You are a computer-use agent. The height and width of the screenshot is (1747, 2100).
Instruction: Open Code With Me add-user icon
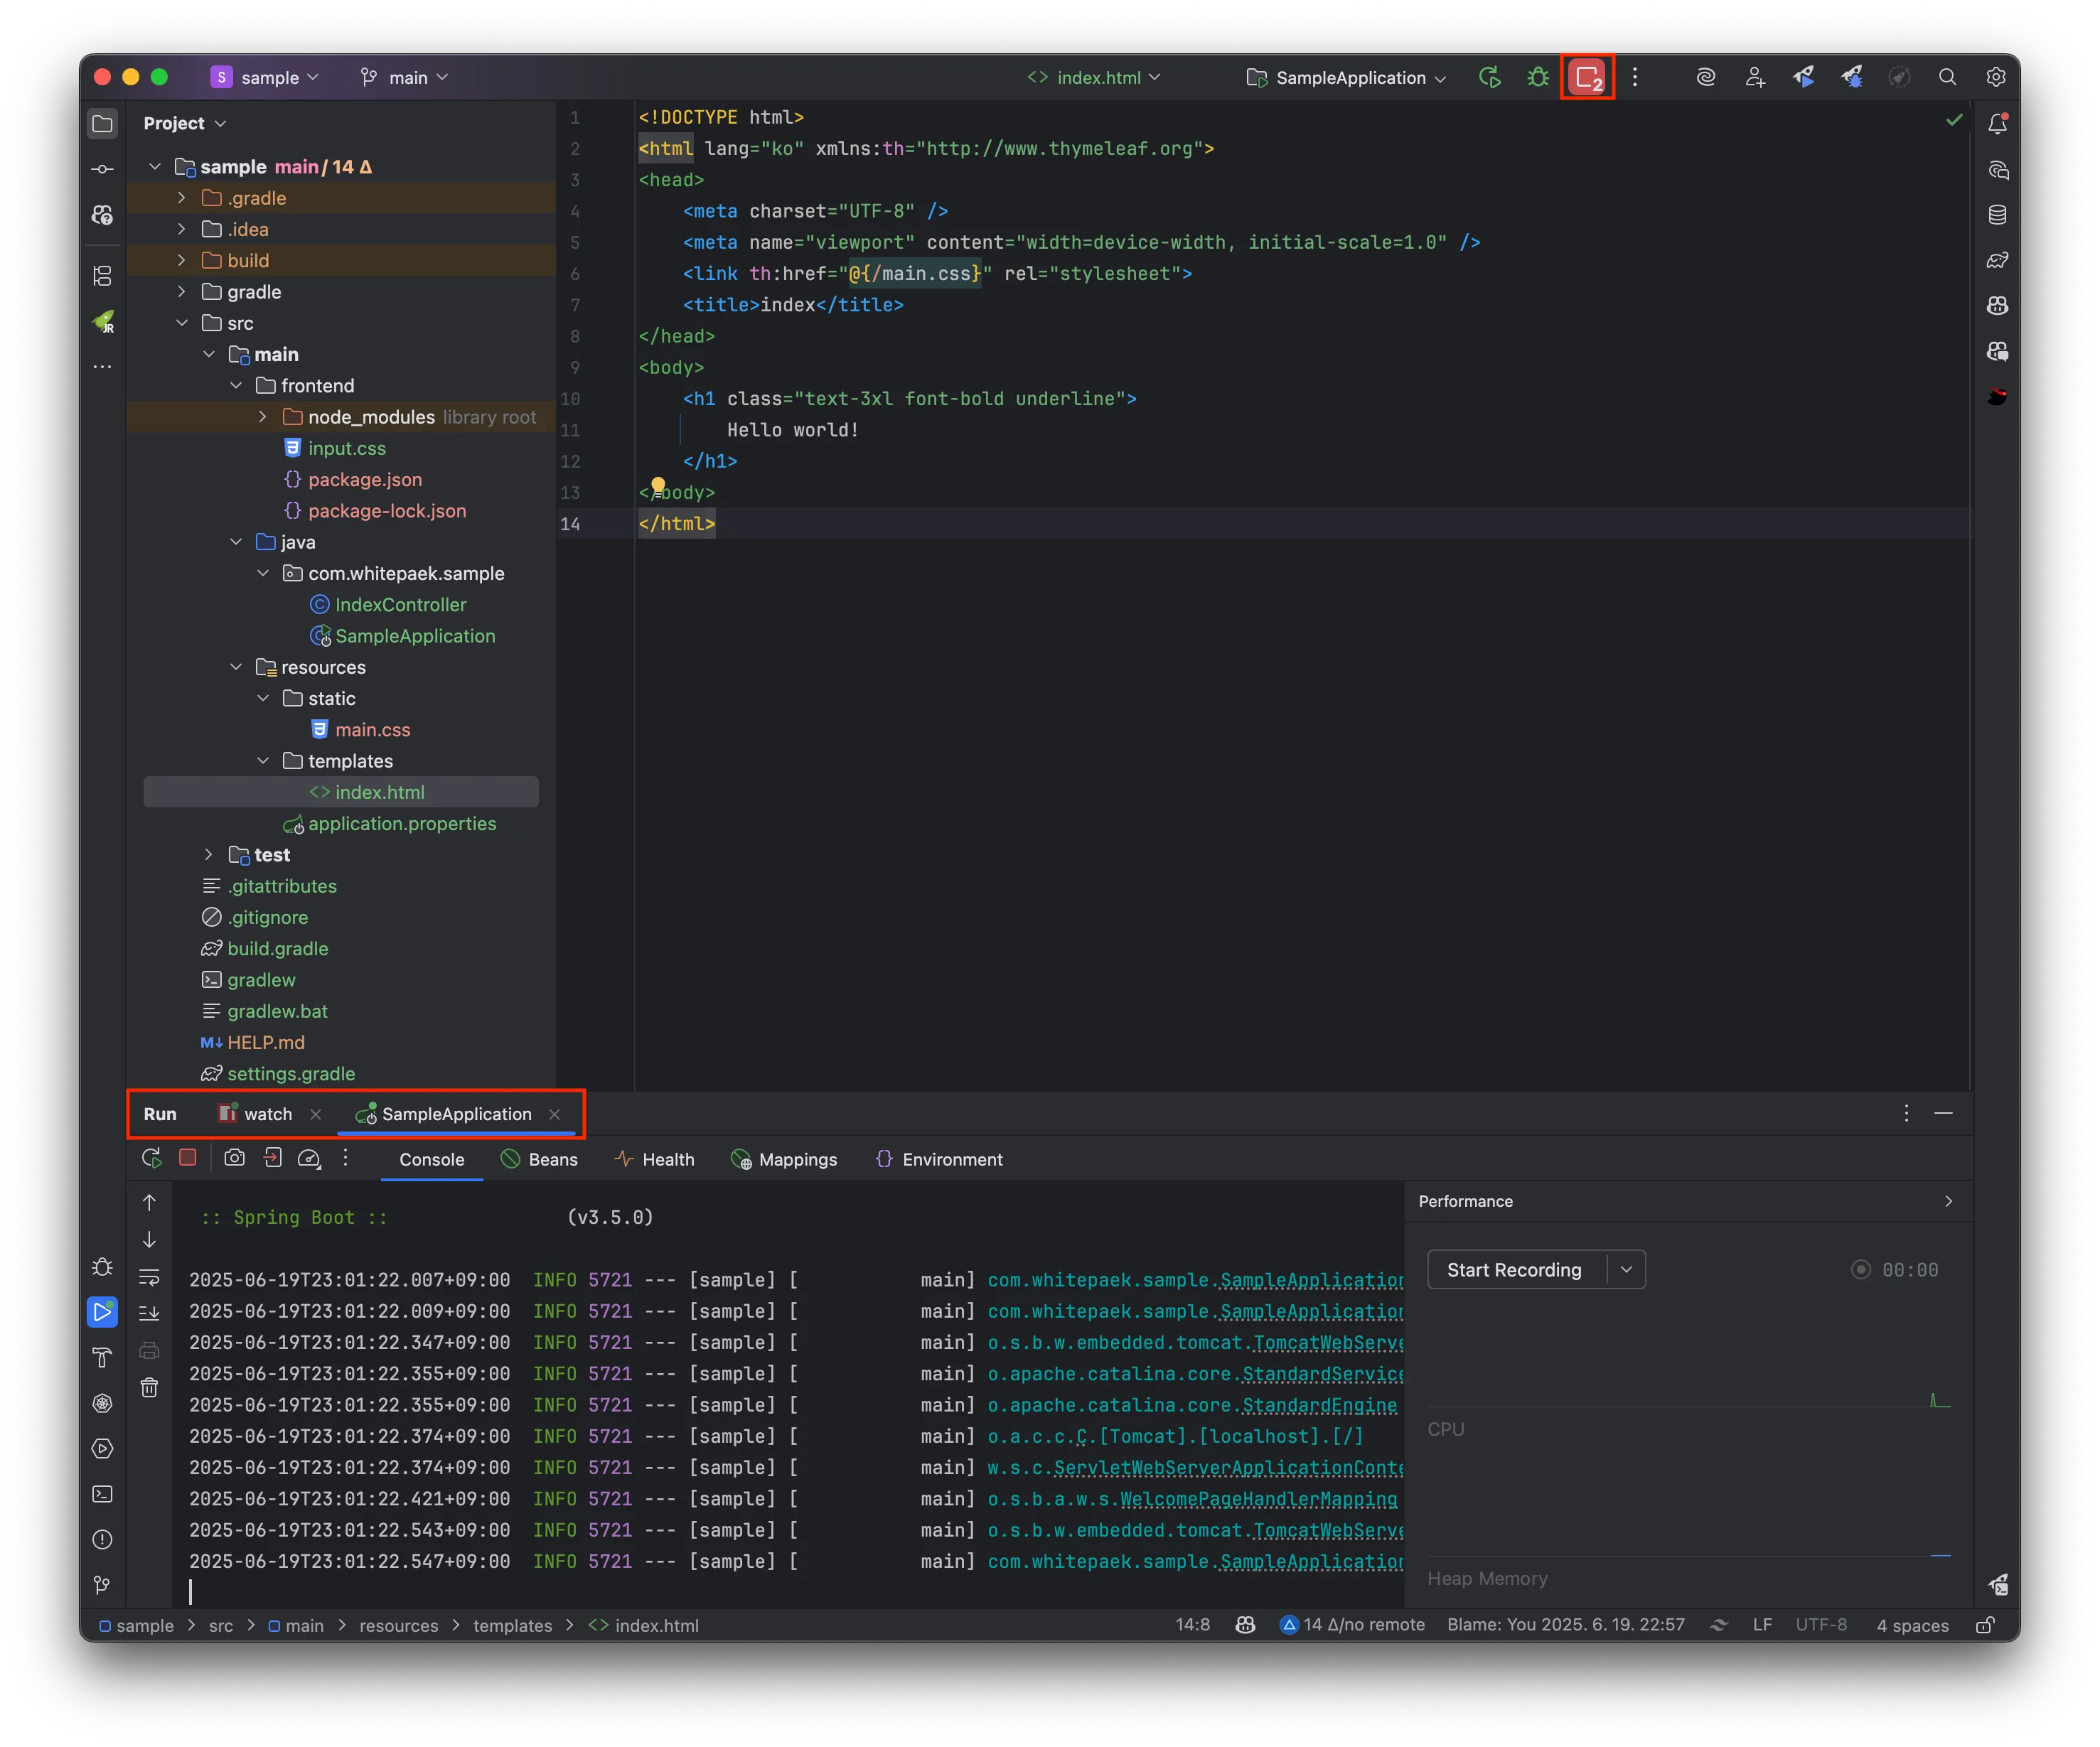pos(1755,77)
